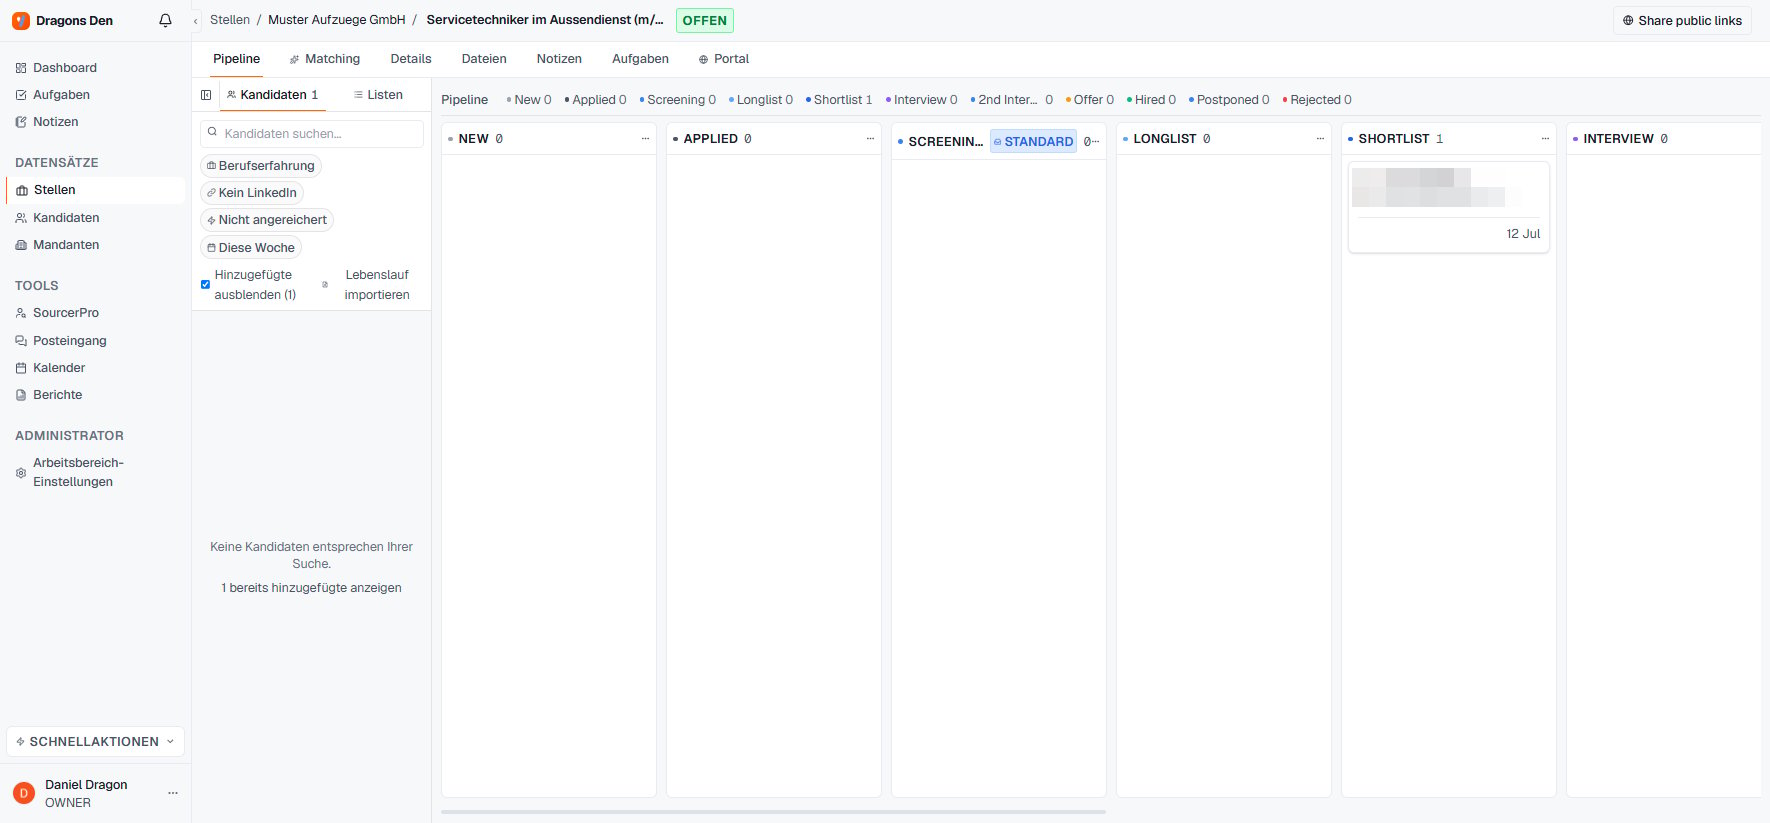Click the horizontal pipeline scrollbar
The height and width of the screenshot is (823, 1770).
773,812
